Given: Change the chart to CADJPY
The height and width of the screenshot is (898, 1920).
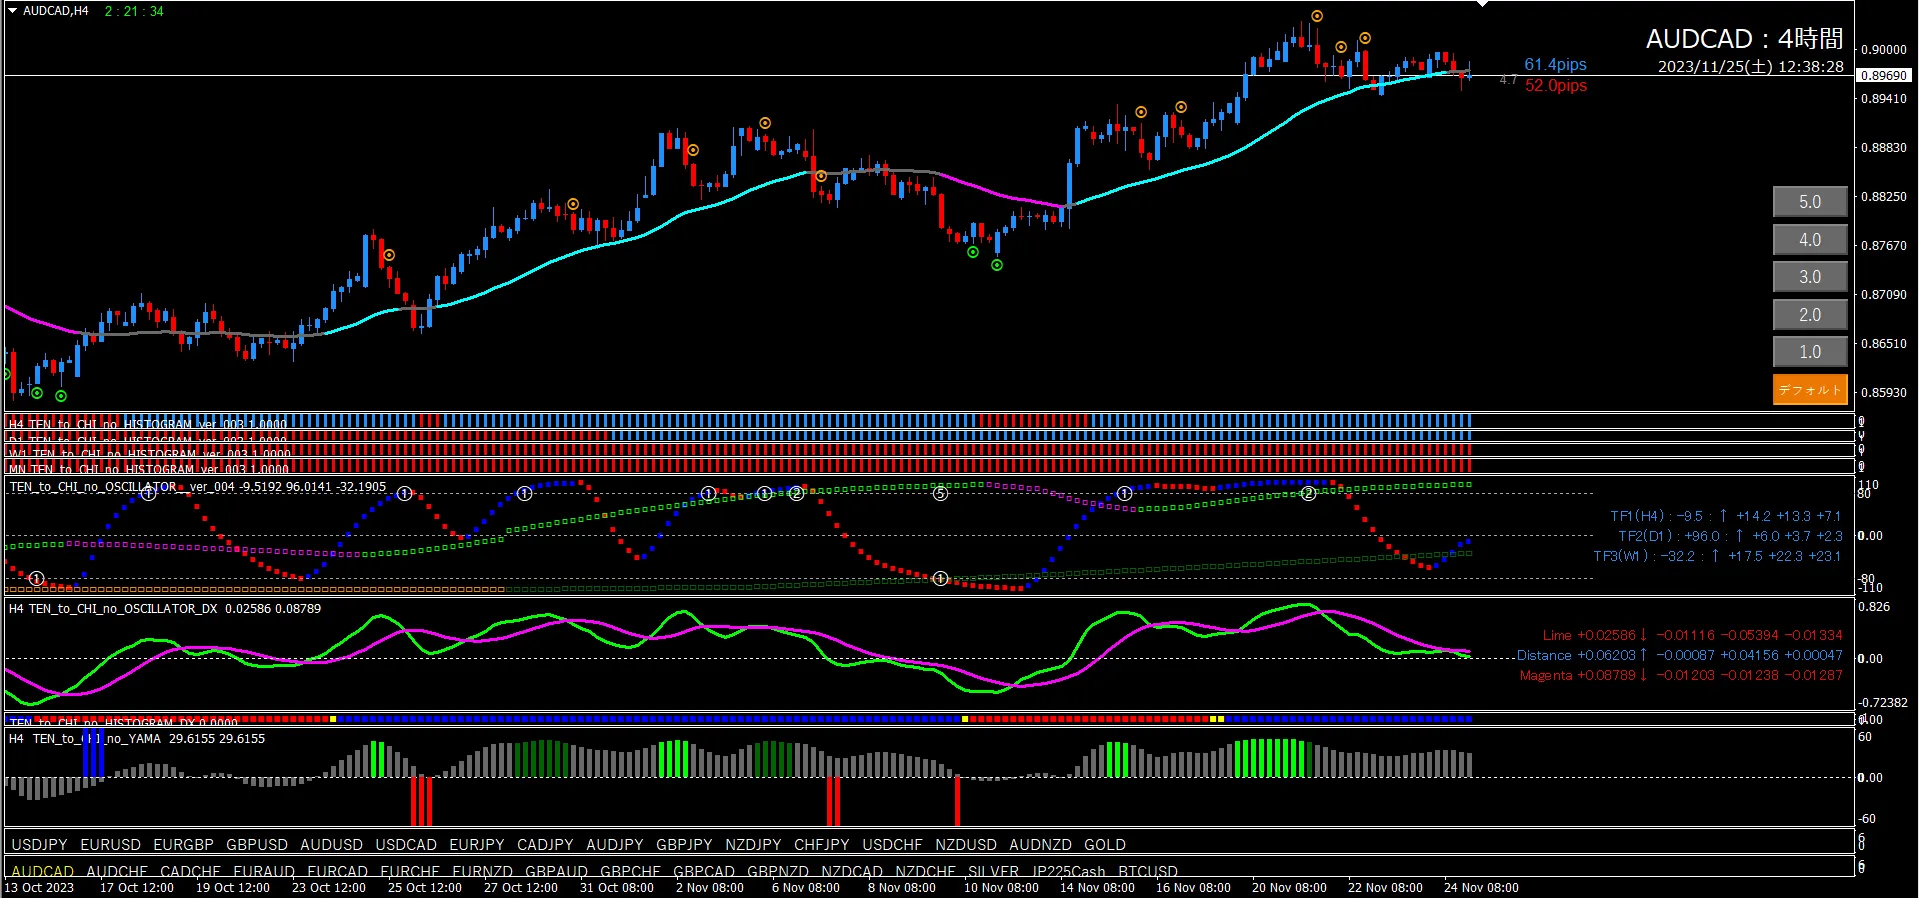Looking at the screenshot, I should (x=545, y=845).
